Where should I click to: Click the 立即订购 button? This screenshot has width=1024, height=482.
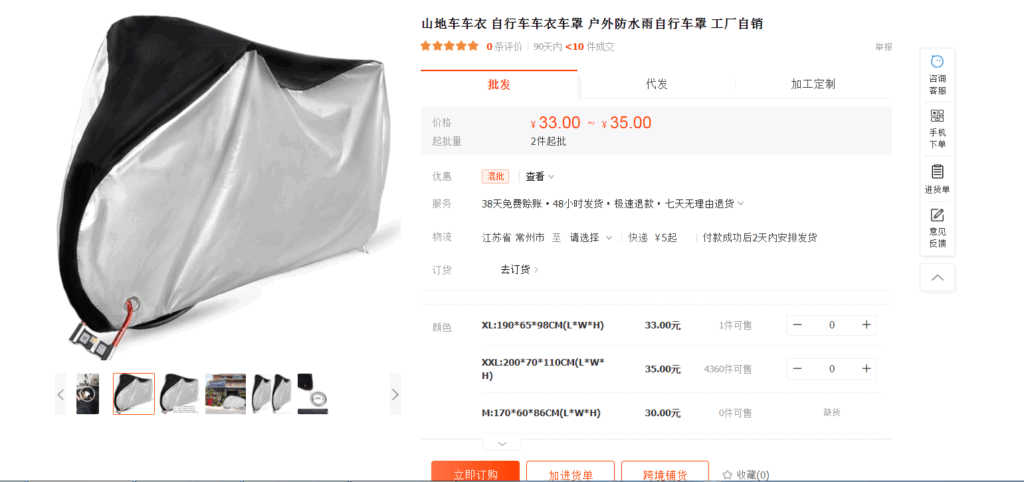(x=475, y=472)
